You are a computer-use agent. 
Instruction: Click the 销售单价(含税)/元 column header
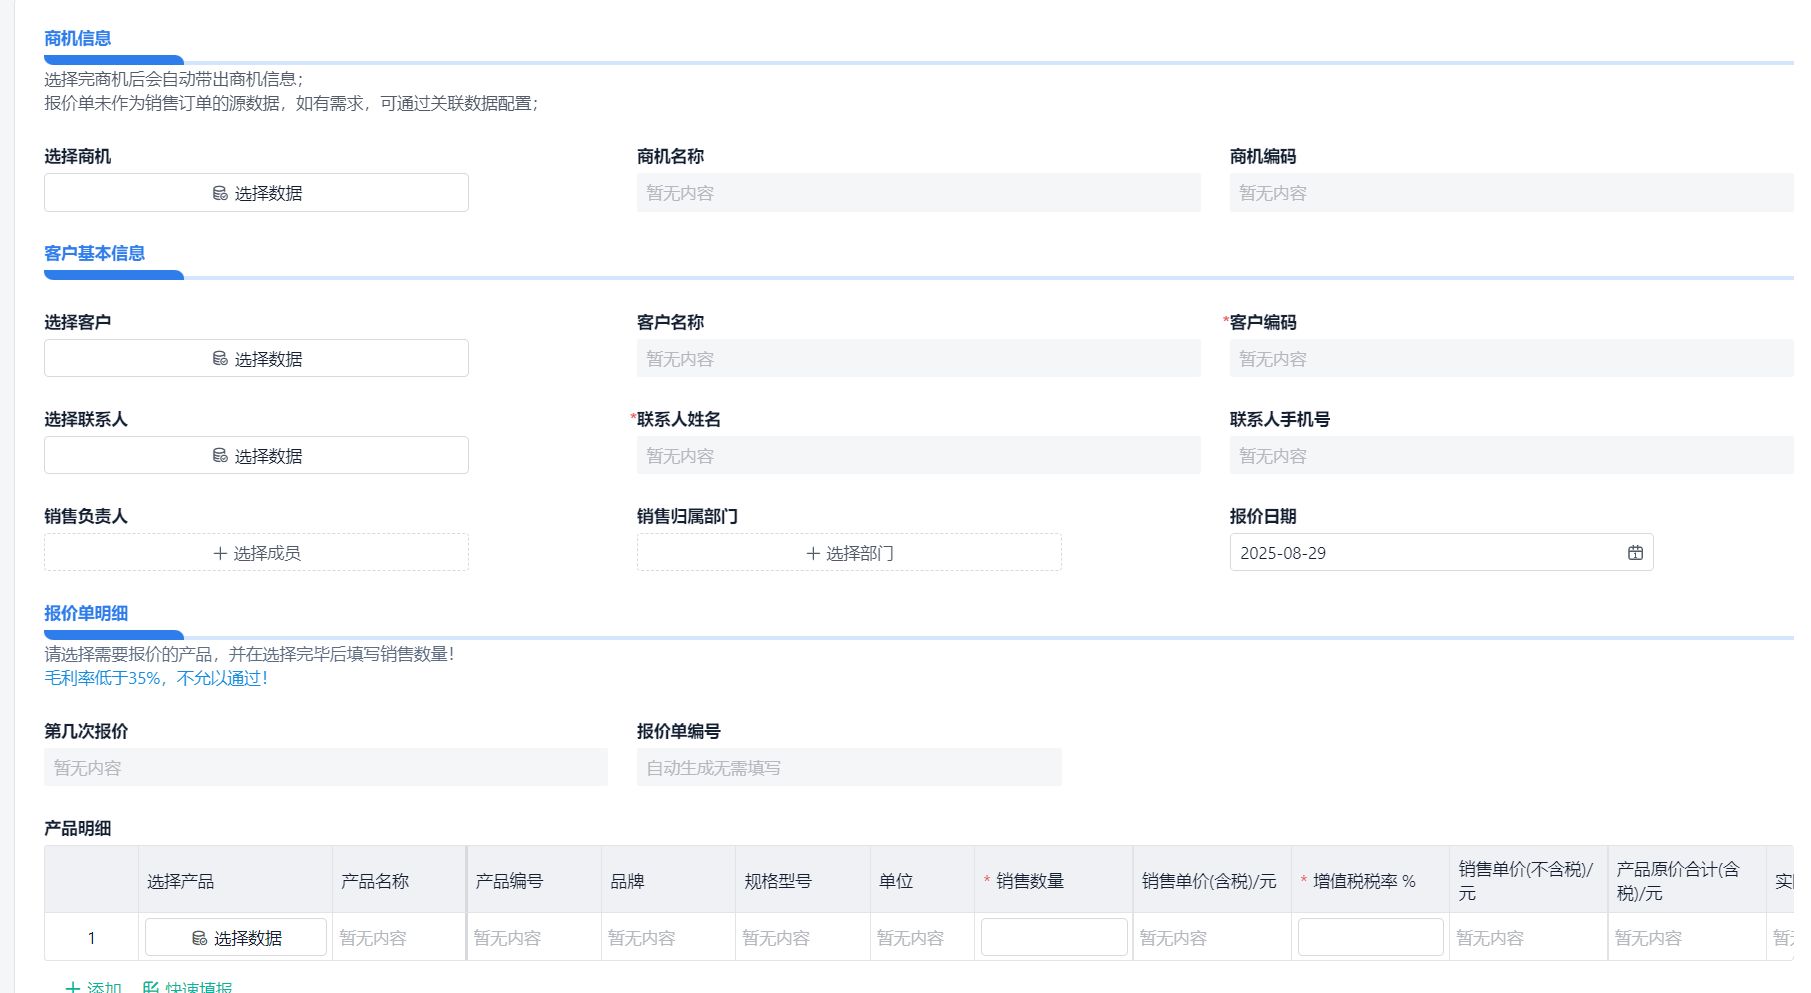(1212, 881)
